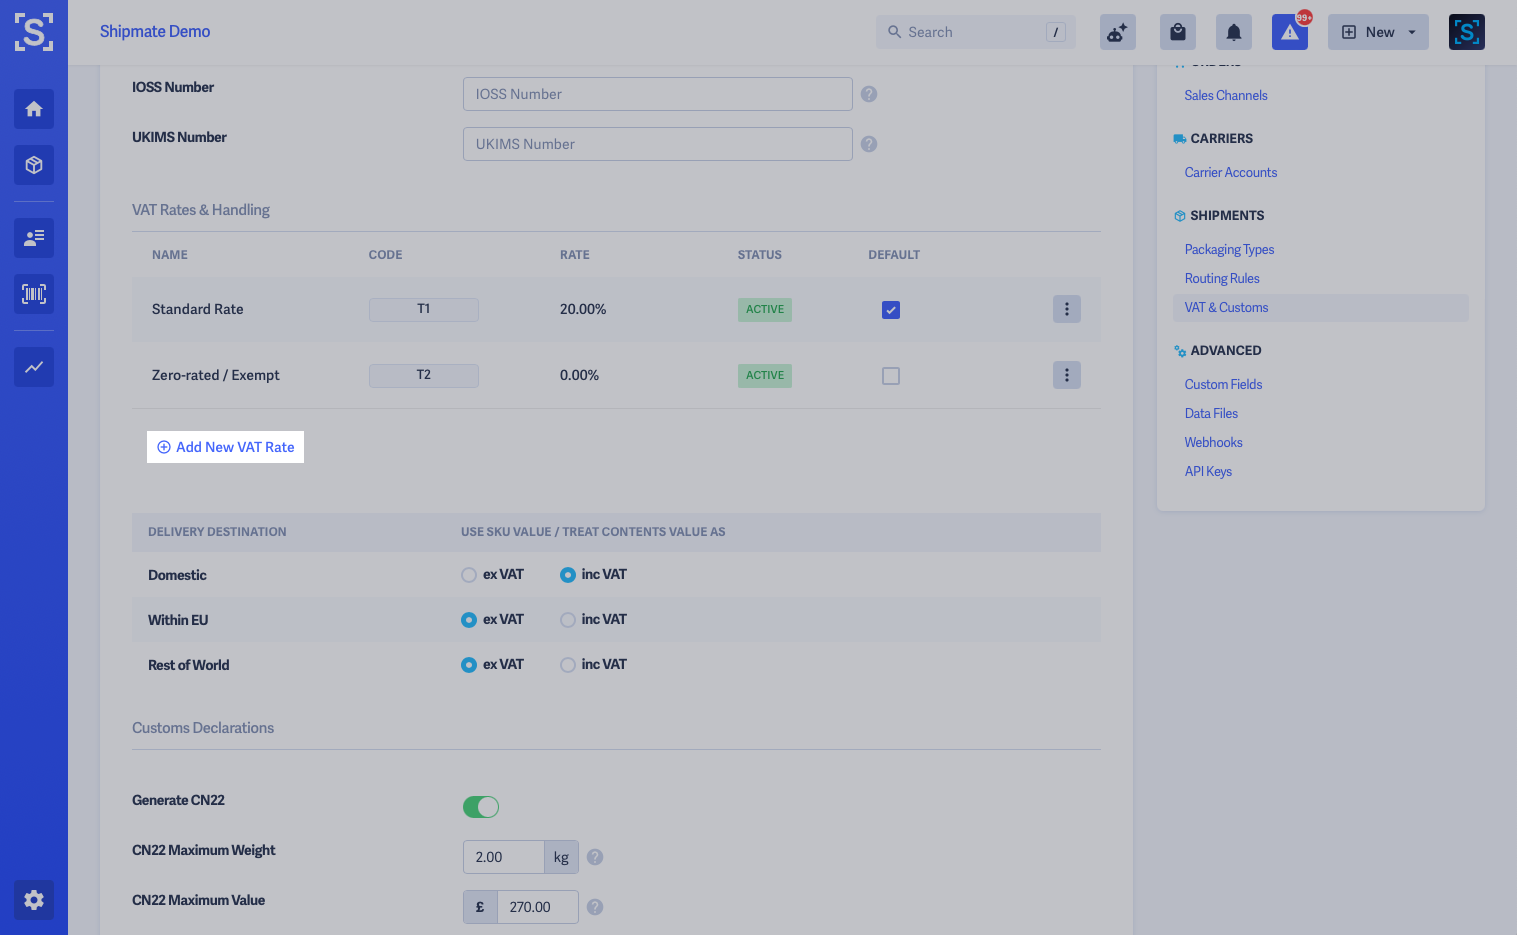
Task: Select ex VAT for Rest of World
Action: [x=469, y=665]
